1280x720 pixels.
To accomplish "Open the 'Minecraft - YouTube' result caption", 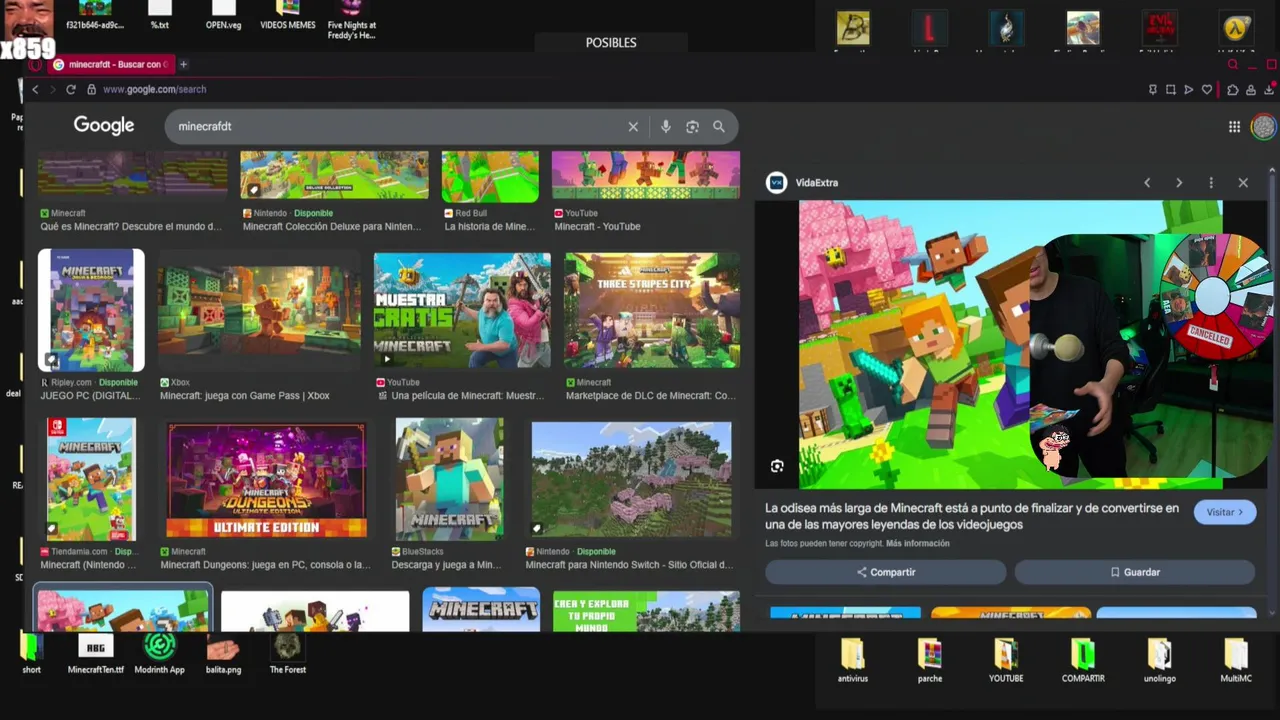I will [x=597, y=227].
